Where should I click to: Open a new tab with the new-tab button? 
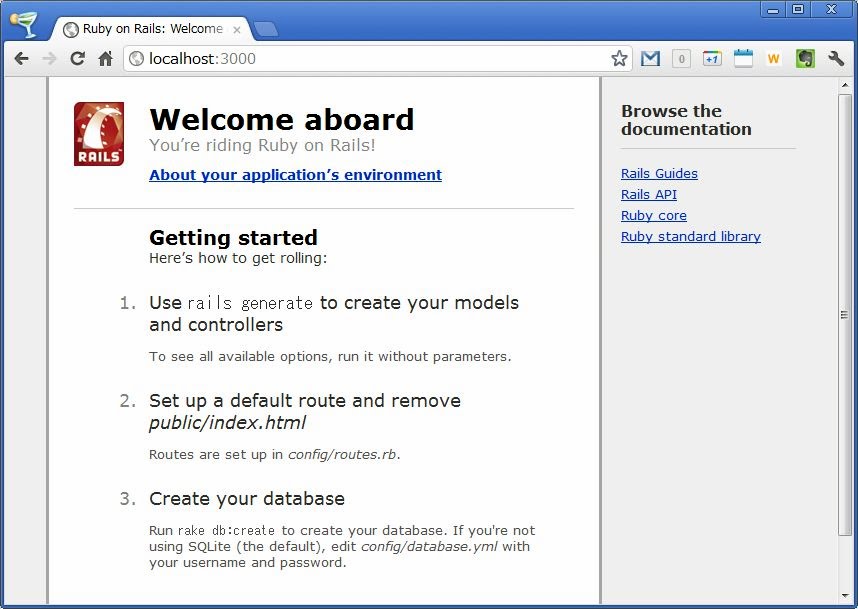click(266, 29)
